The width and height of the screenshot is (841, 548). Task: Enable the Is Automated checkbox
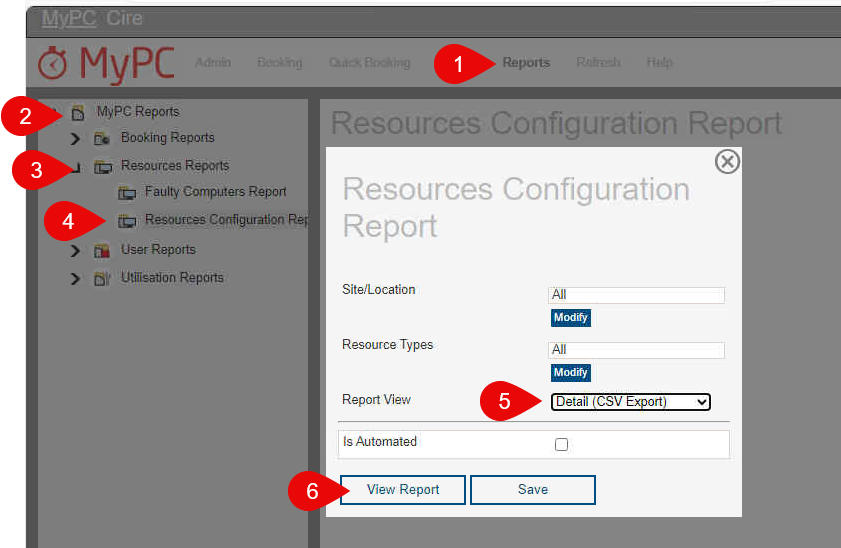tap(561, 444)
